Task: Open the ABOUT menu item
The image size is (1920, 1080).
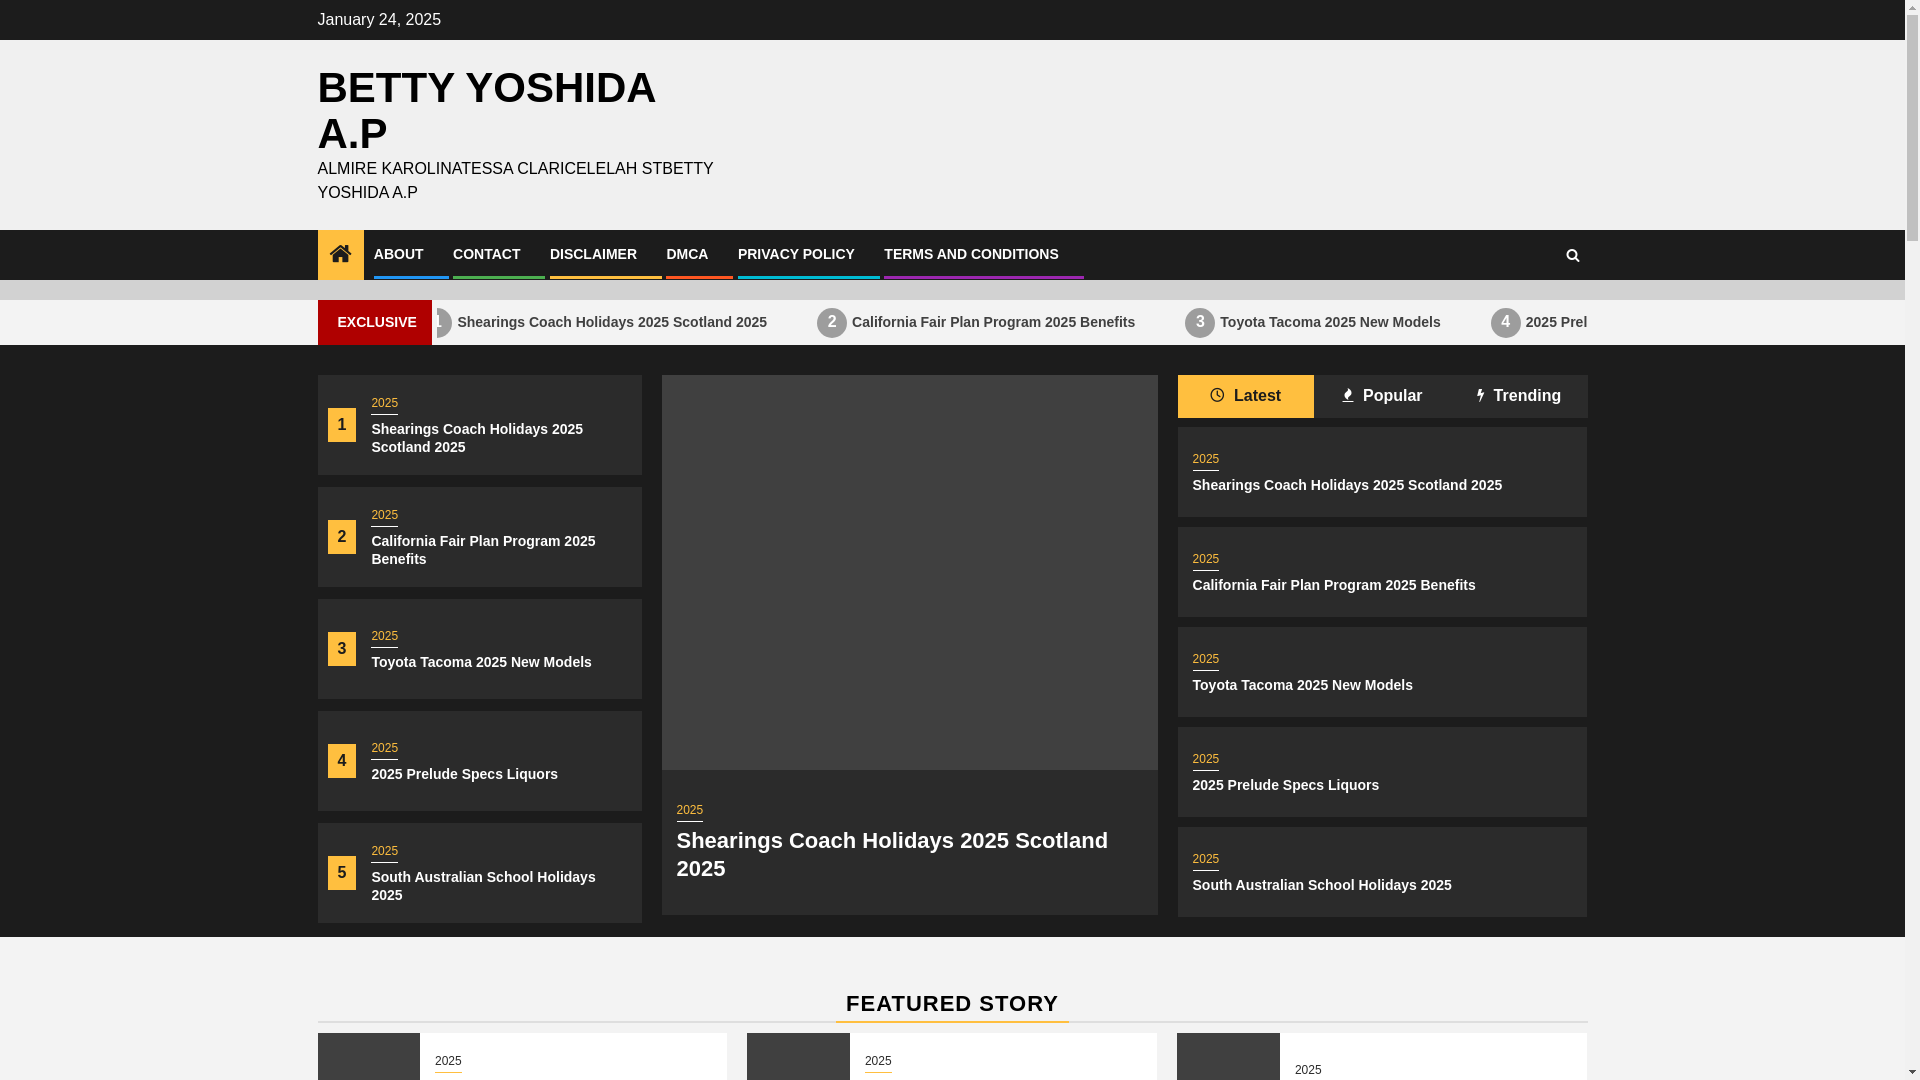Action: point(398,254)
